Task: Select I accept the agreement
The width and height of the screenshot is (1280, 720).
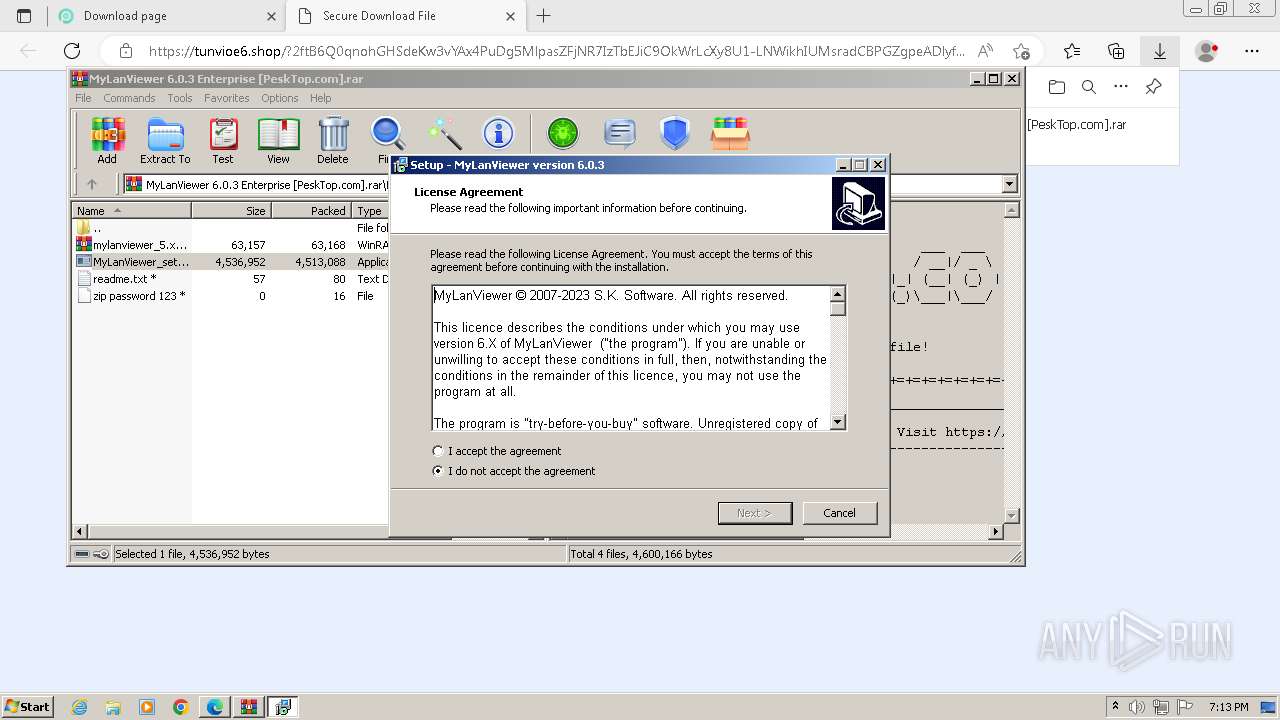Action: click(496, 451)
